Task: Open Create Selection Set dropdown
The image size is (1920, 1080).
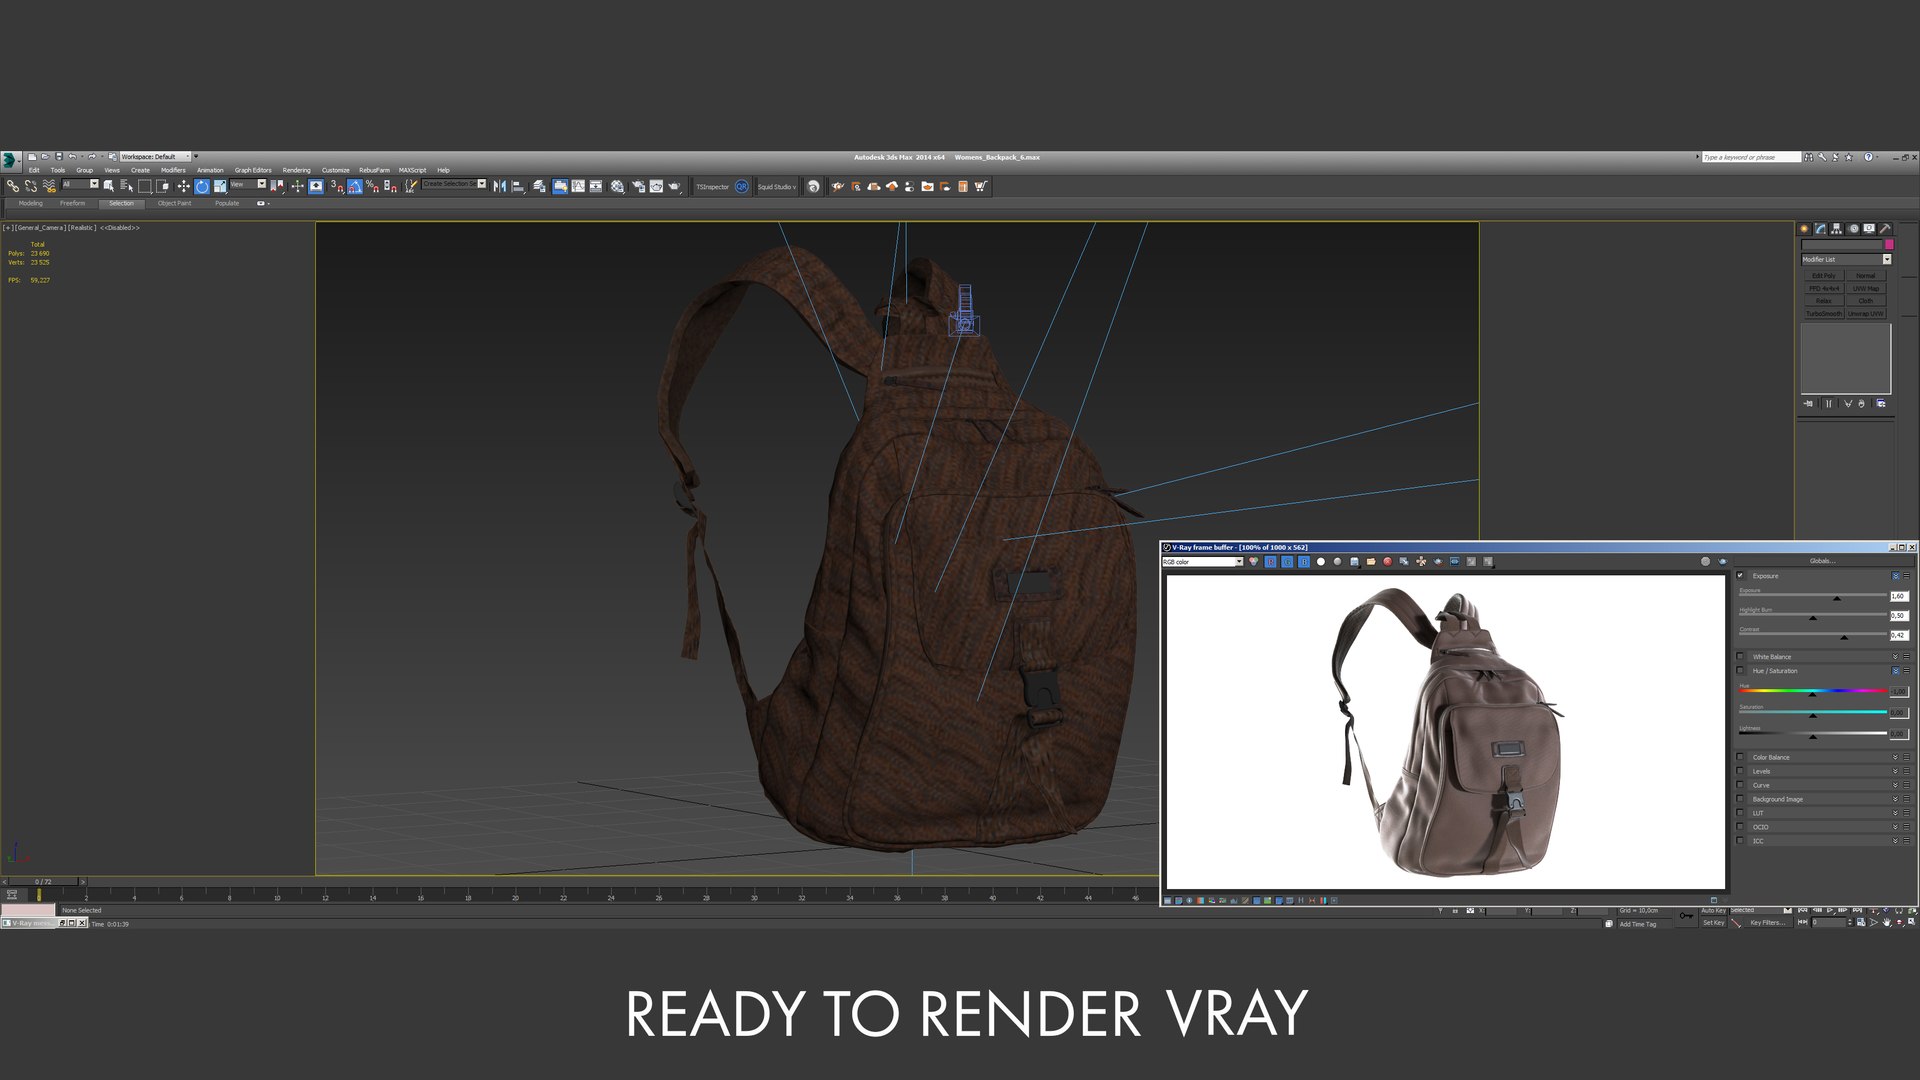Action: click(454, 184)
